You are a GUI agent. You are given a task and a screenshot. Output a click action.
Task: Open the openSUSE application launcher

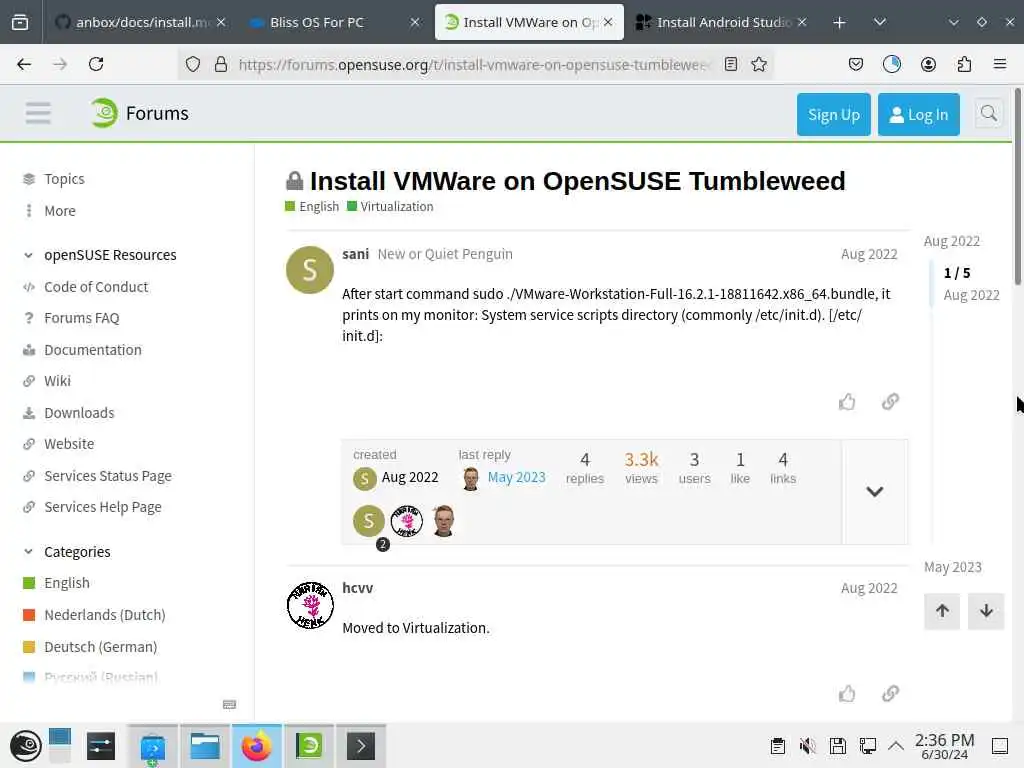click(26, 746)
